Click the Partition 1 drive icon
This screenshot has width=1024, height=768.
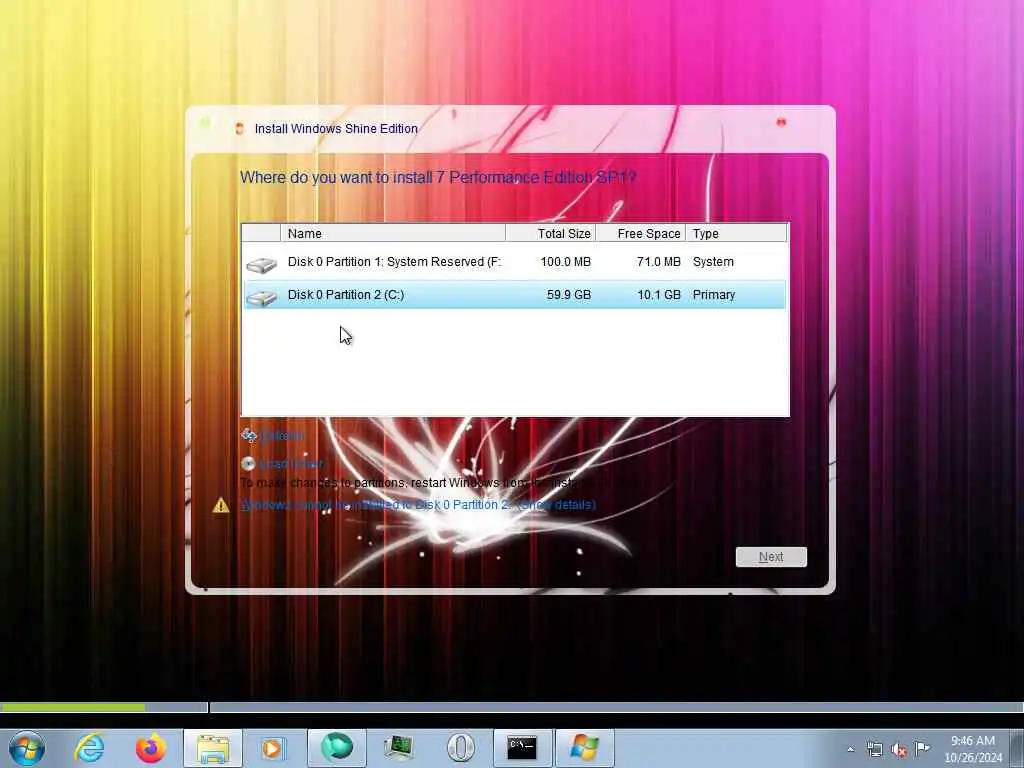(x=261, y=264)
